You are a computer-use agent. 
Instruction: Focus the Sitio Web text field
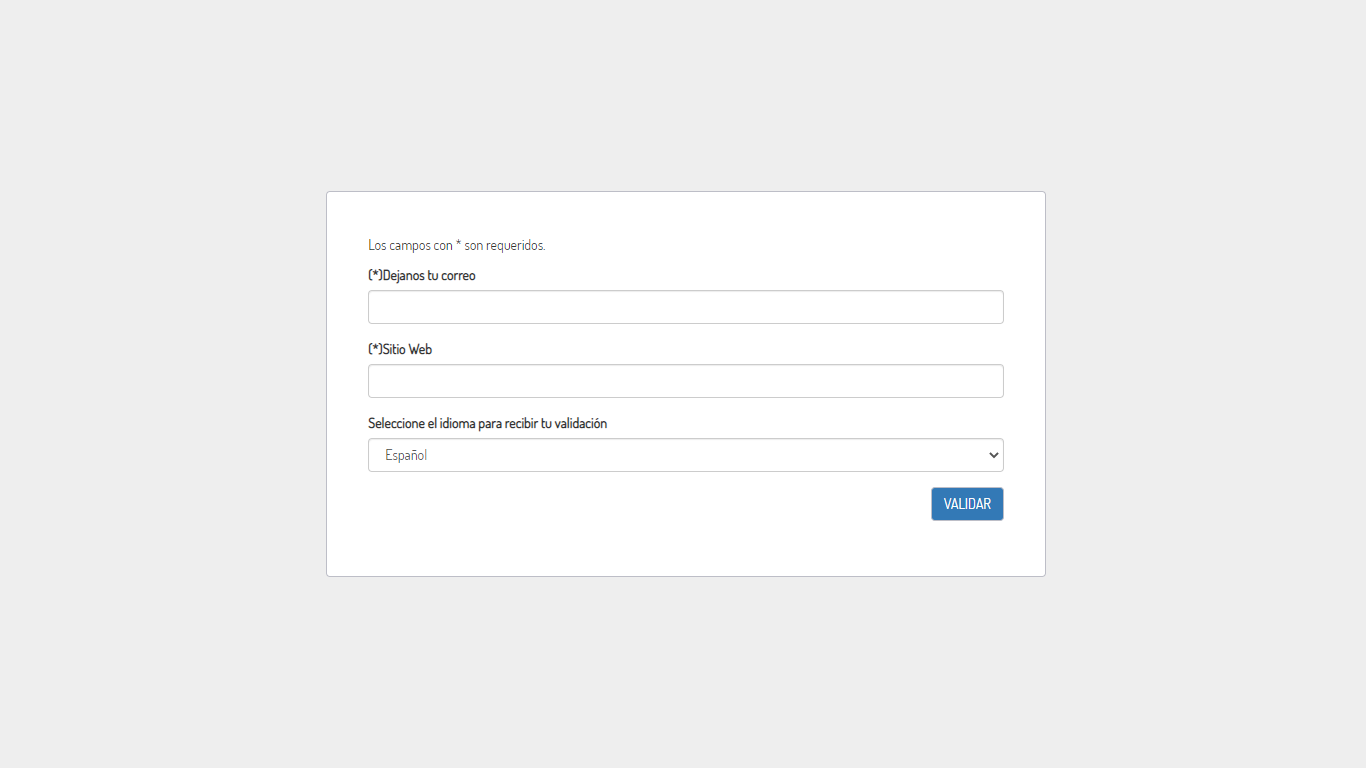pos(685,381)
